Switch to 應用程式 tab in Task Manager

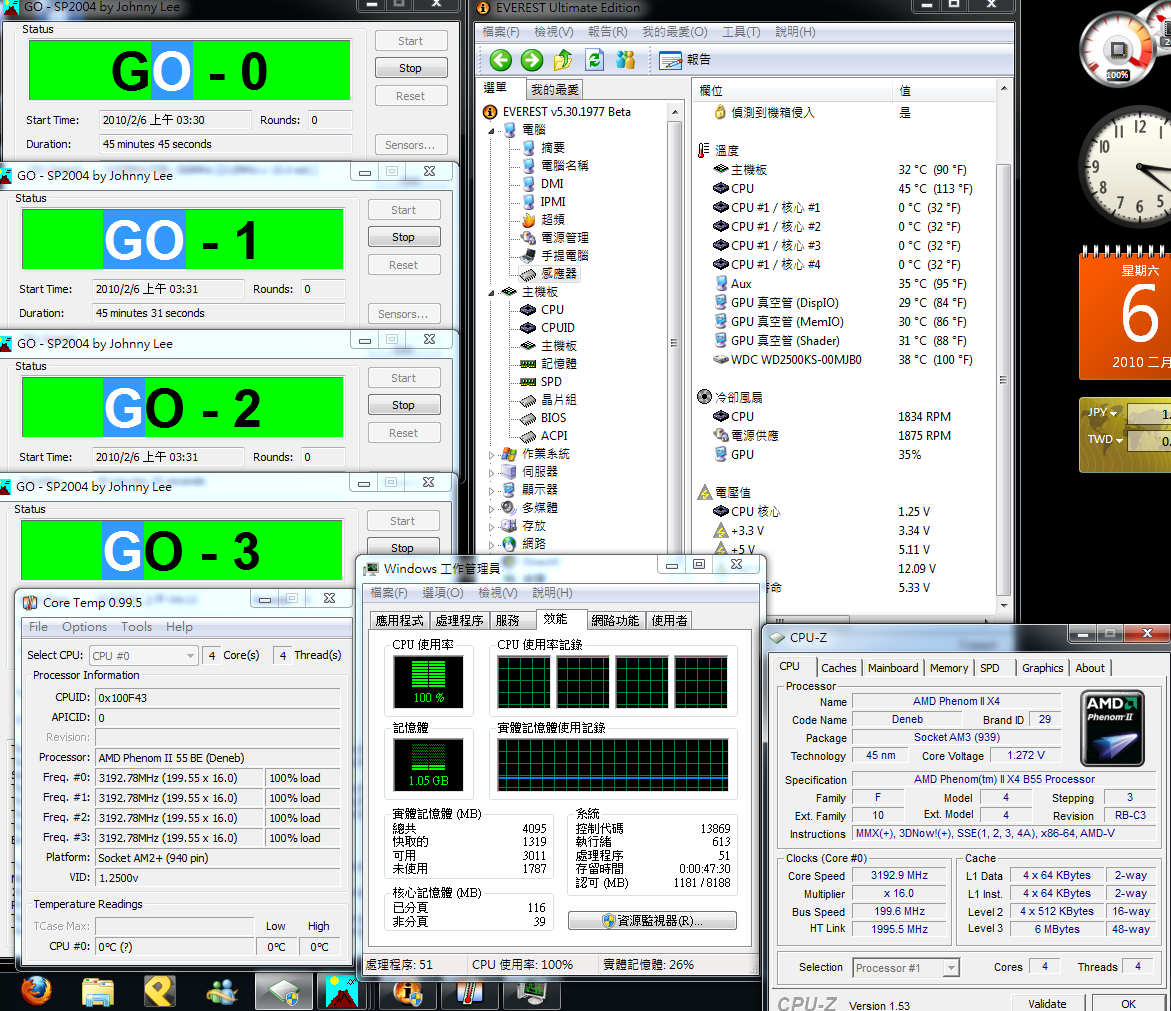pos(399,620)
